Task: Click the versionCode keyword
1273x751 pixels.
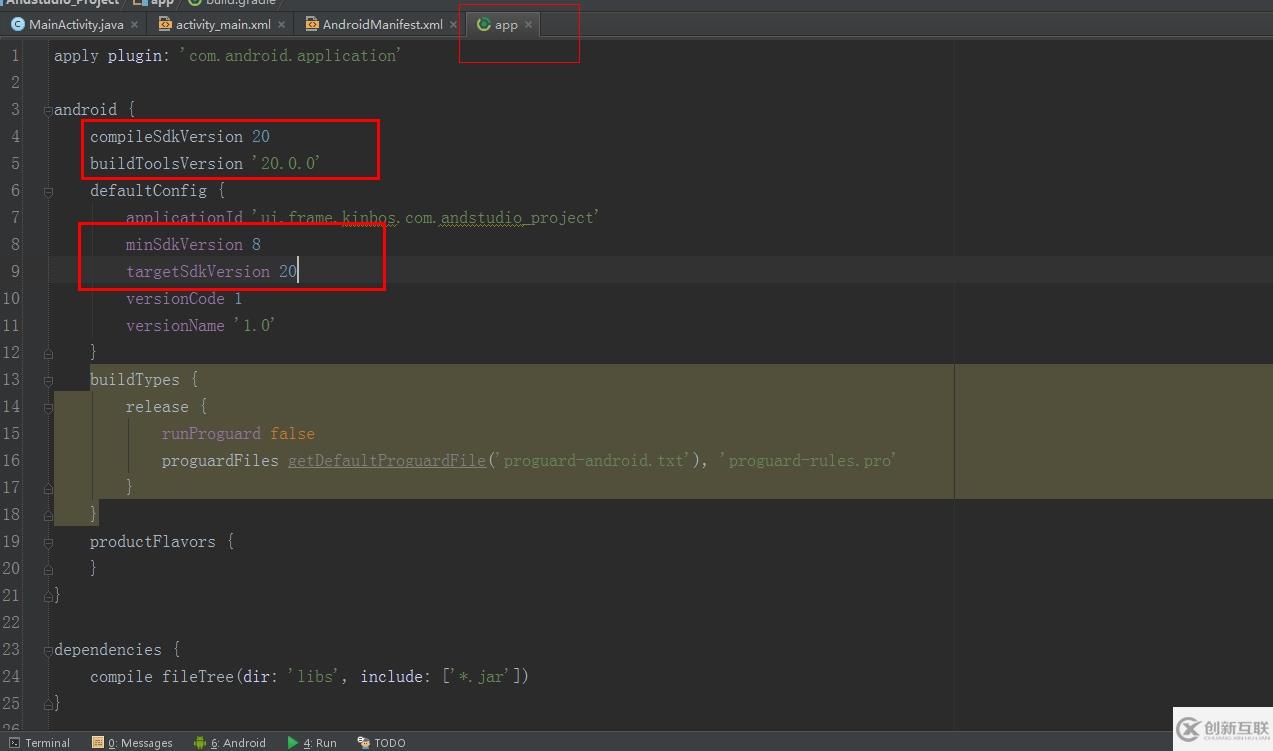Action: 175,299
